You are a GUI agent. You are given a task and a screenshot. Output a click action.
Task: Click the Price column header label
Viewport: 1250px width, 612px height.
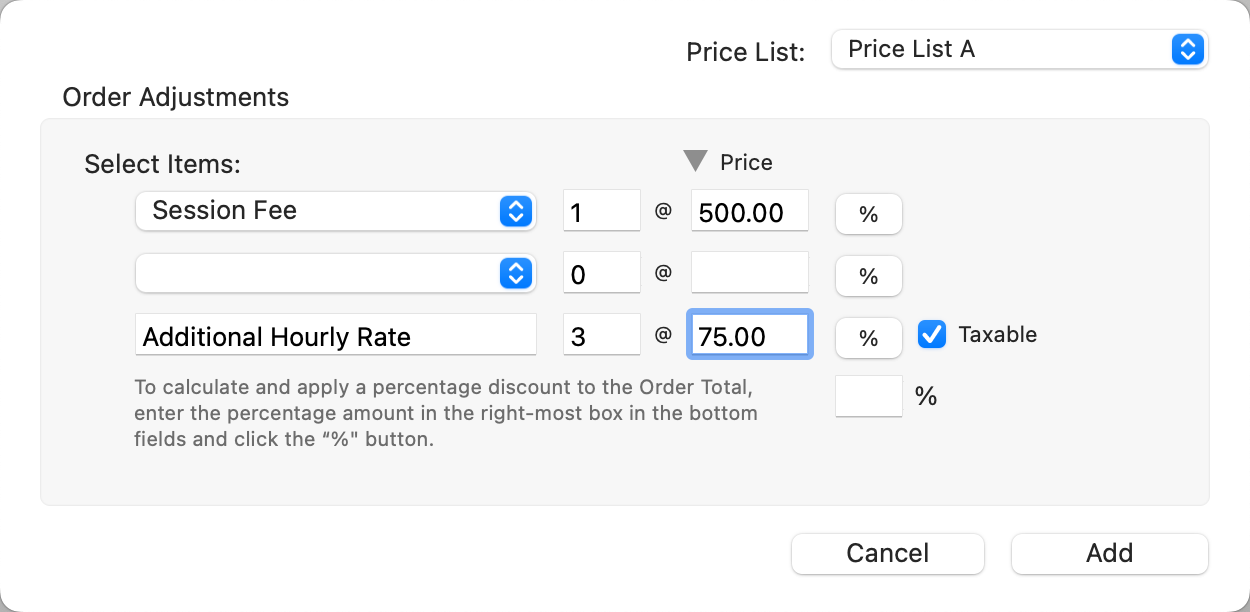[746, 162]
